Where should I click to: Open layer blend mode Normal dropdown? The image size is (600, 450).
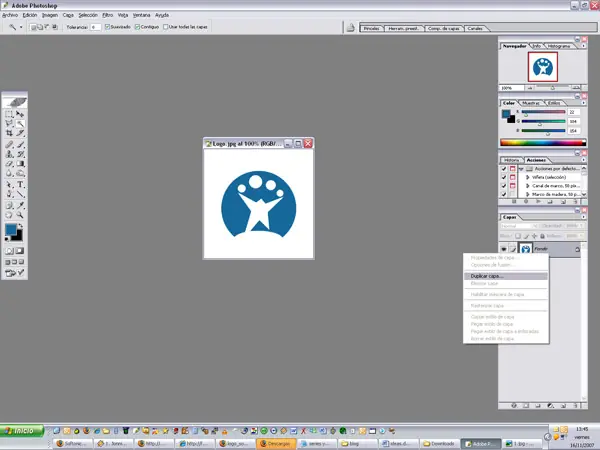point(519,226)
